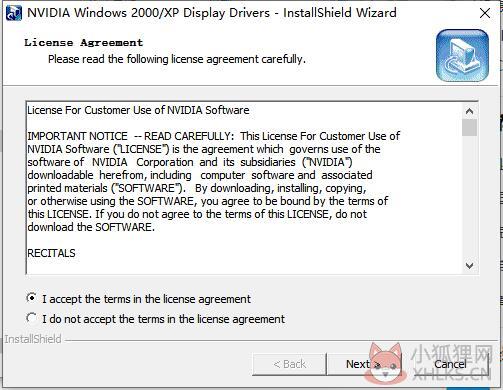Click the 'License Agreement' header label
This screenshot has width=503, height=390.
[83, 43]
